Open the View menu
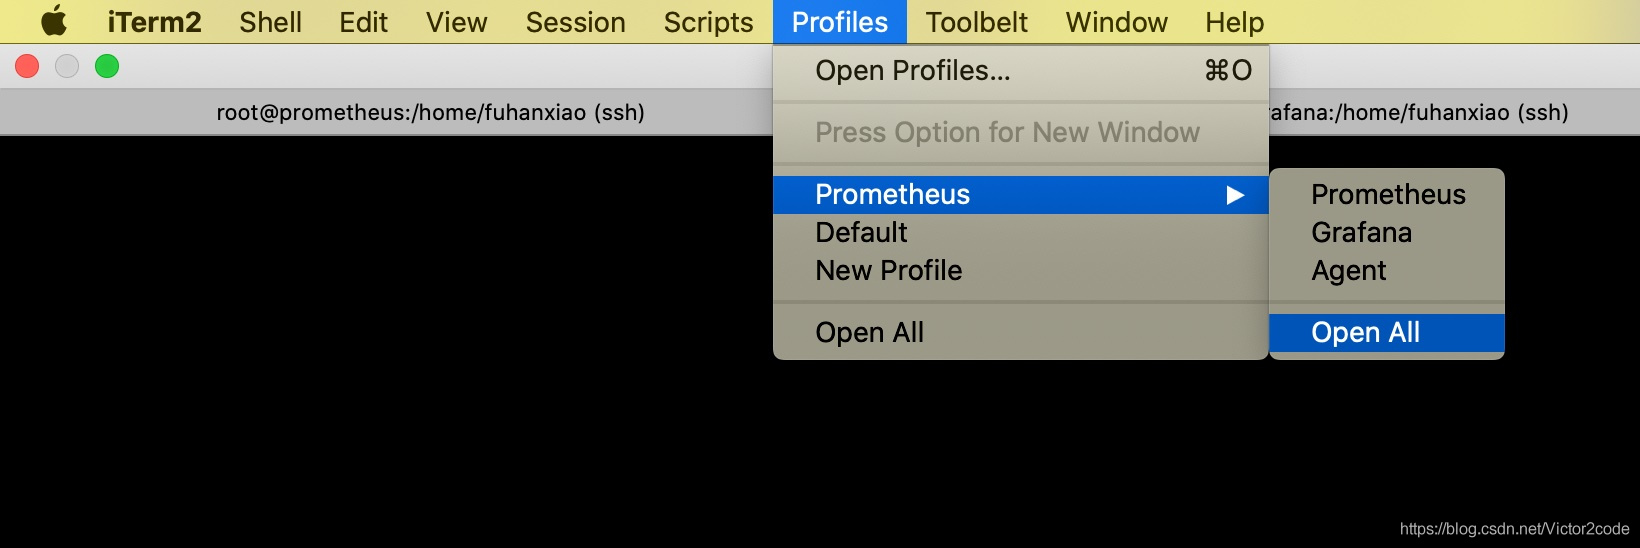 pos(456,22)
